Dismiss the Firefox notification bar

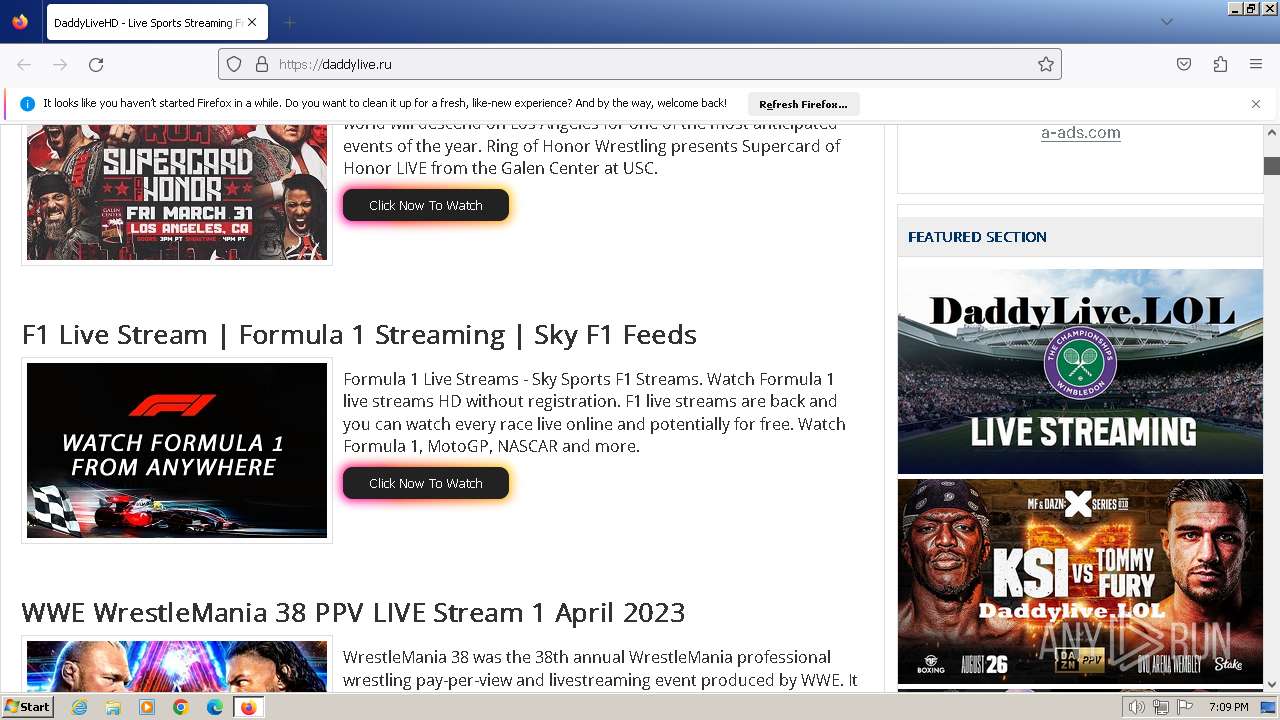tap(1256, 104)
